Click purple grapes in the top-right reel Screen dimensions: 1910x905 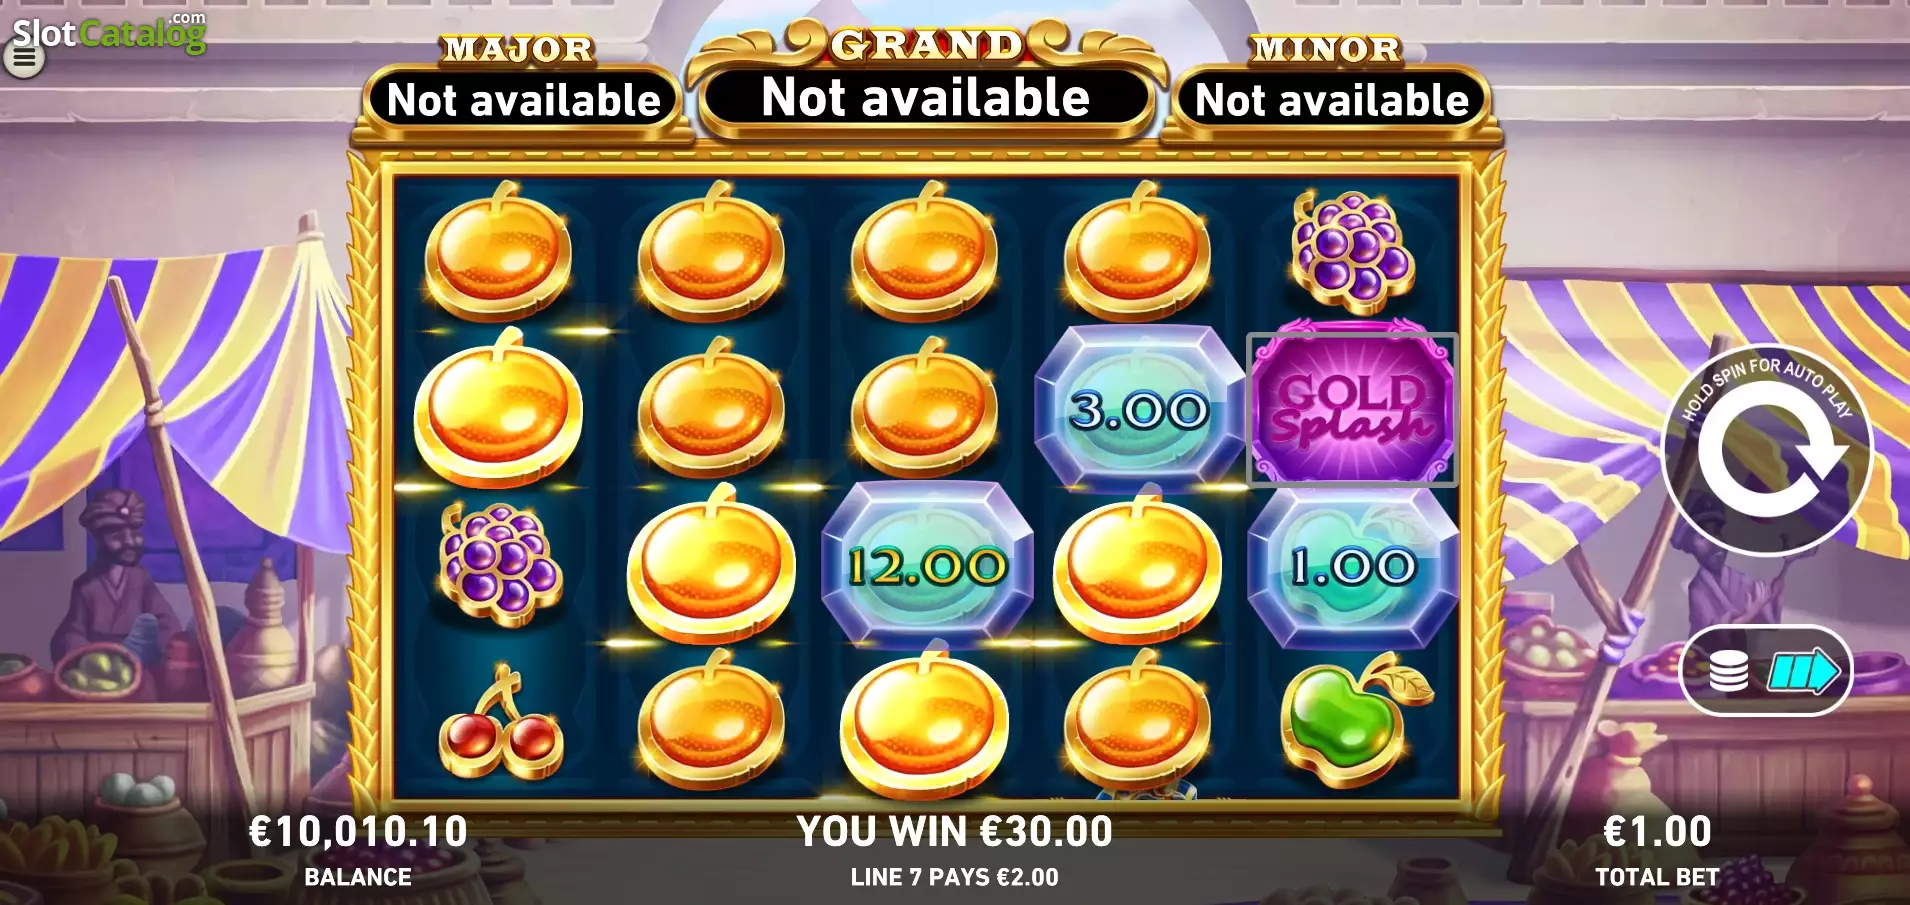tap(1352, 251)
